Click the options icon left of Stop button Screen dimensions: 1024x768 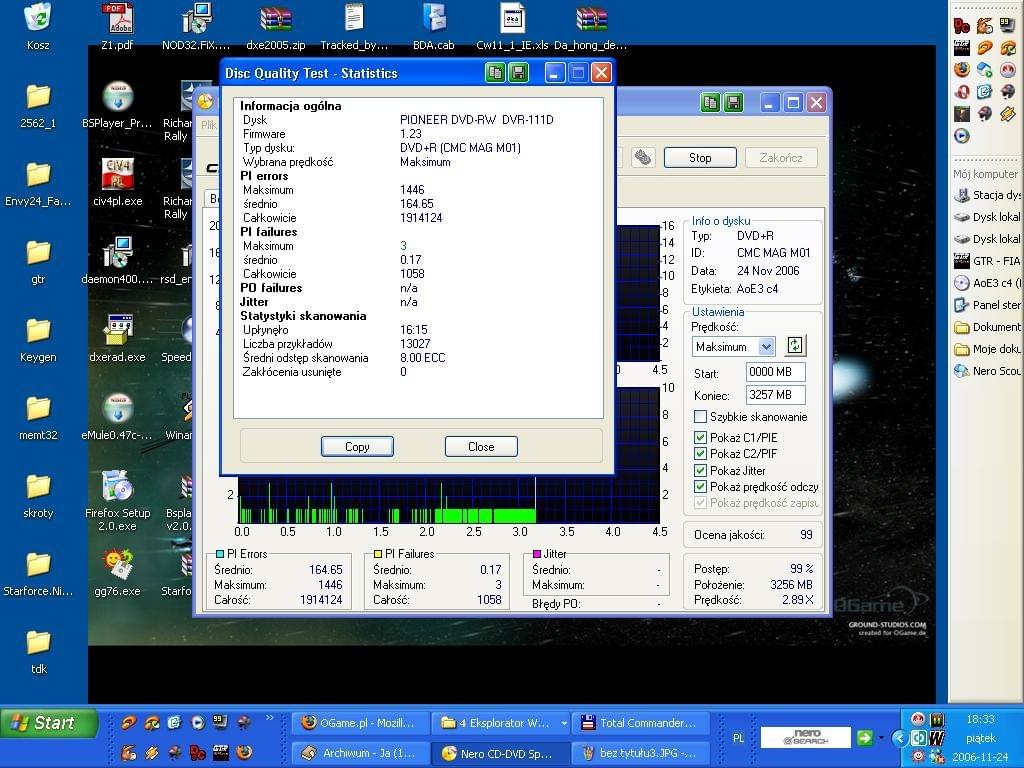point(643,157)
